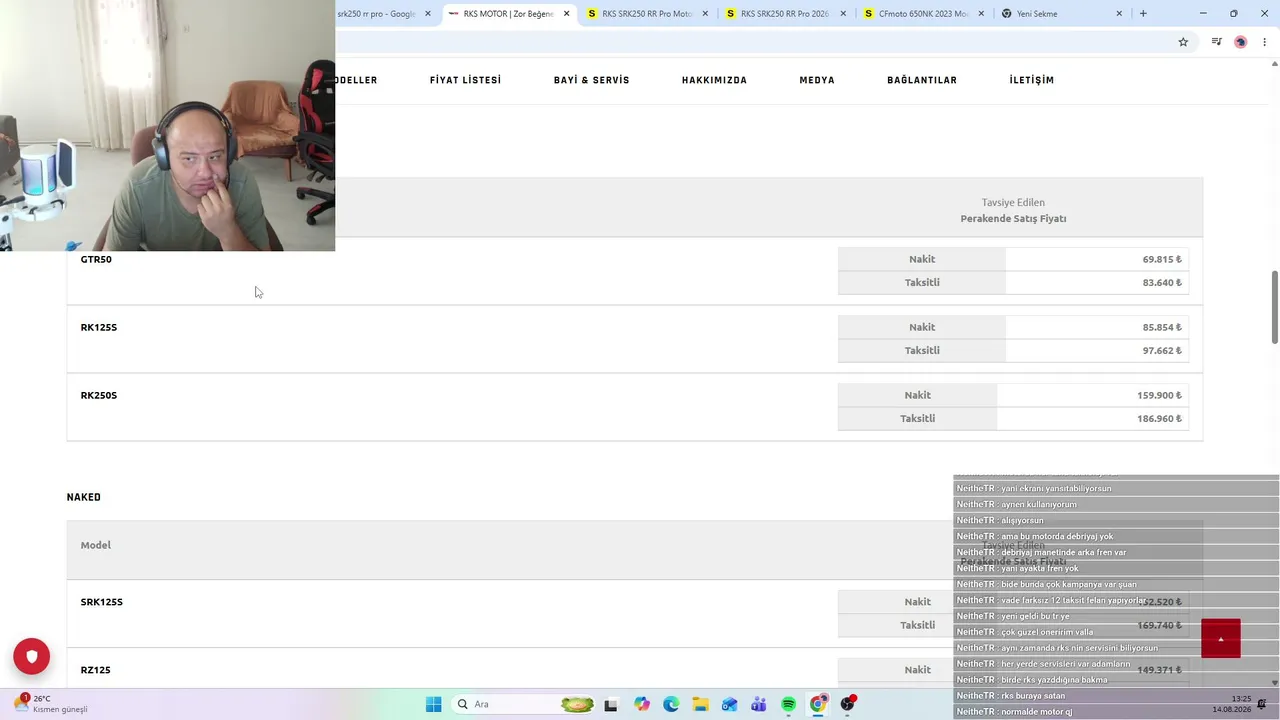1280x720 pixels.
Task: Switch to the srk250 rr pro Google tab
Action: click(x=376, y=14)
